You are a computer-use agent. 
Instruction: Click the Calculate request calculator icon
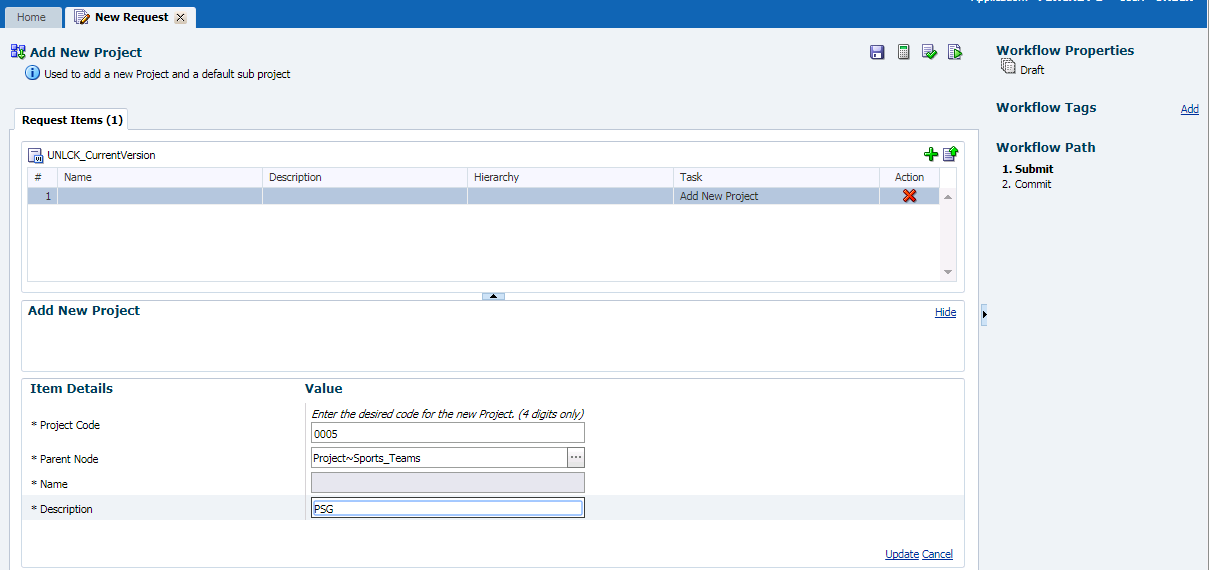tap(903, 52)
